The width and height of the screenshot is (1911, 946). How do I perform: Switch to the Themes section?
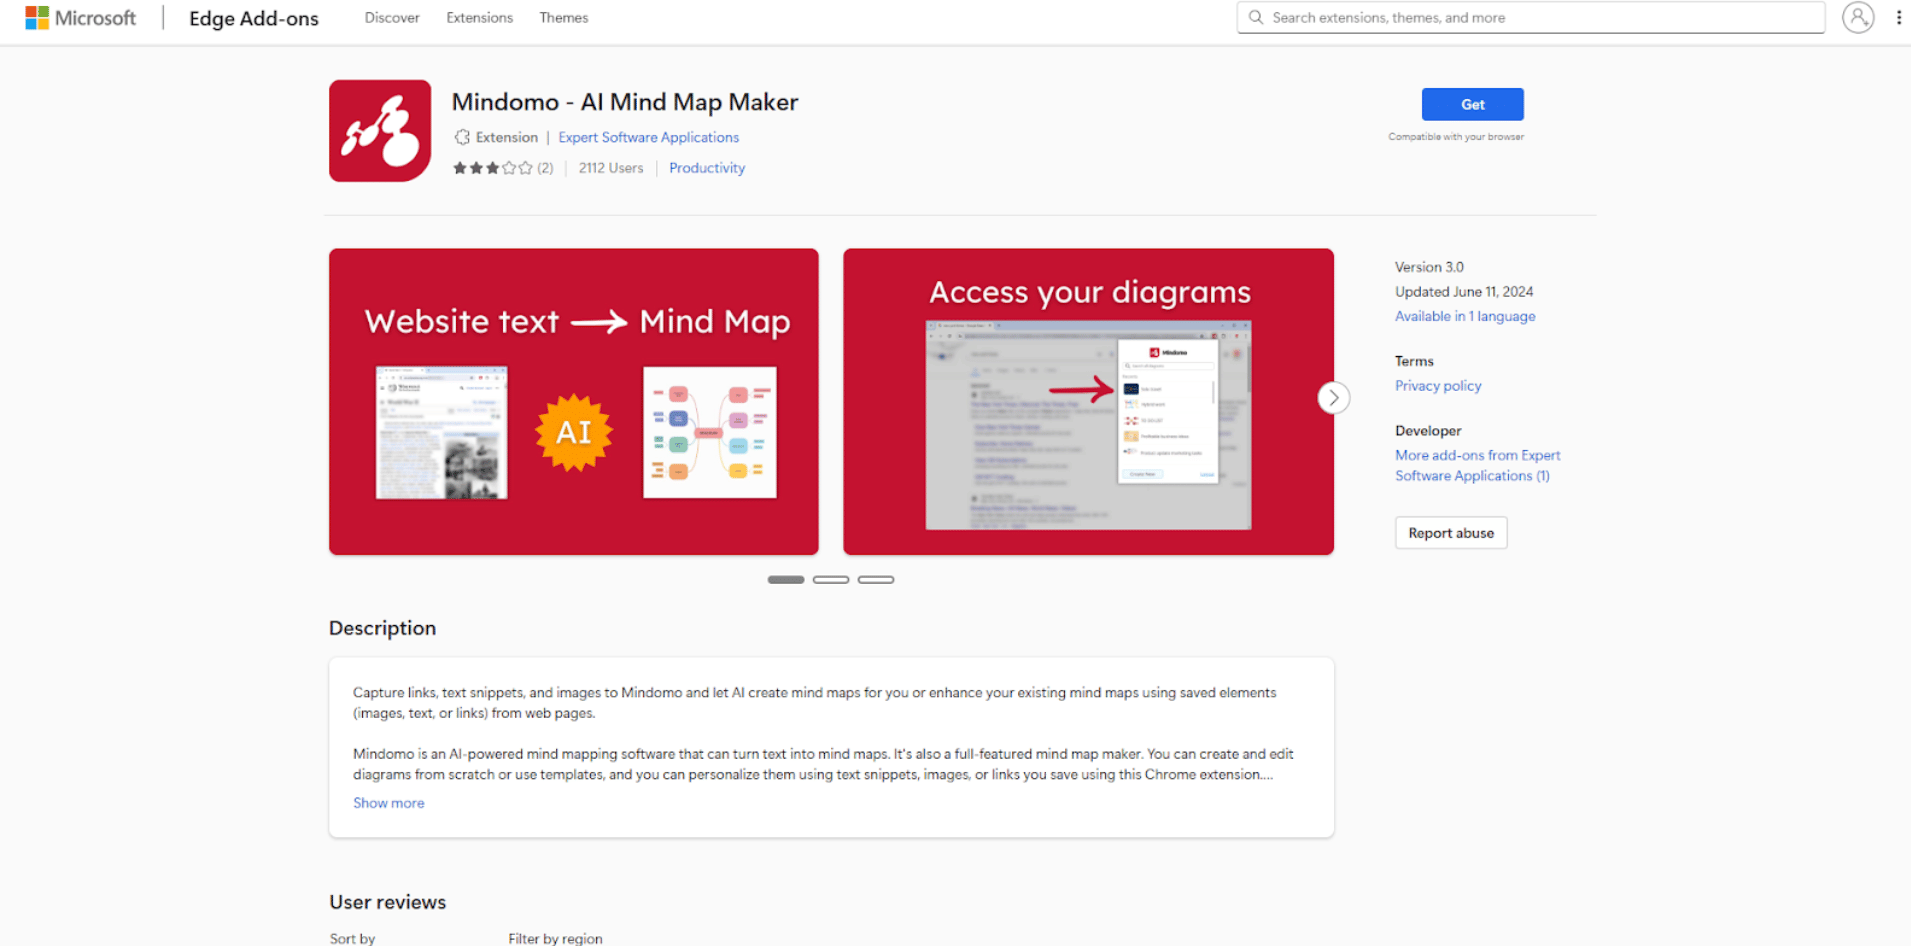point(563,17)
